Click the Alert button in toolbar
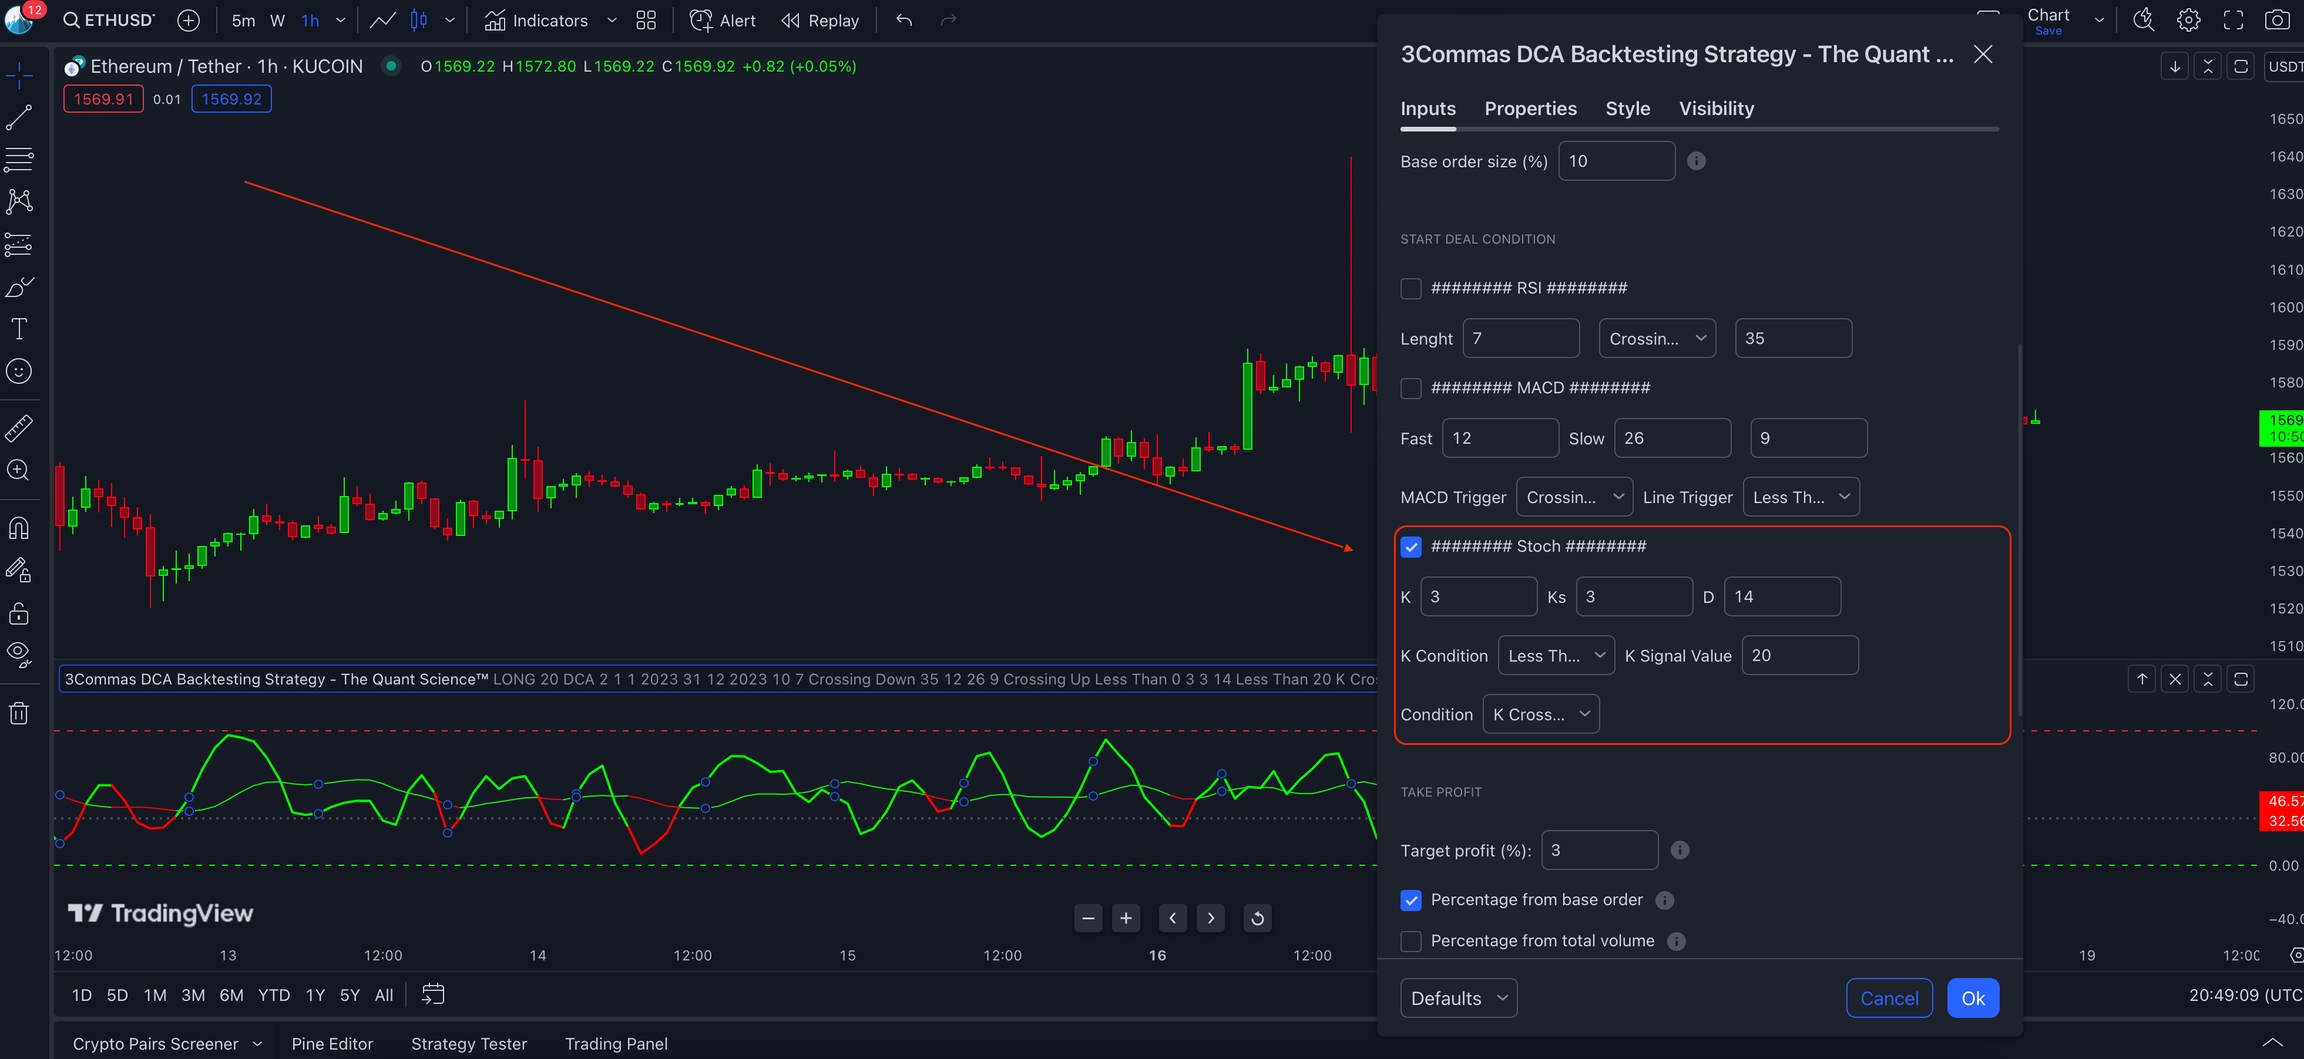The width and height of the screenshot is (2304, 1059). 723,20
